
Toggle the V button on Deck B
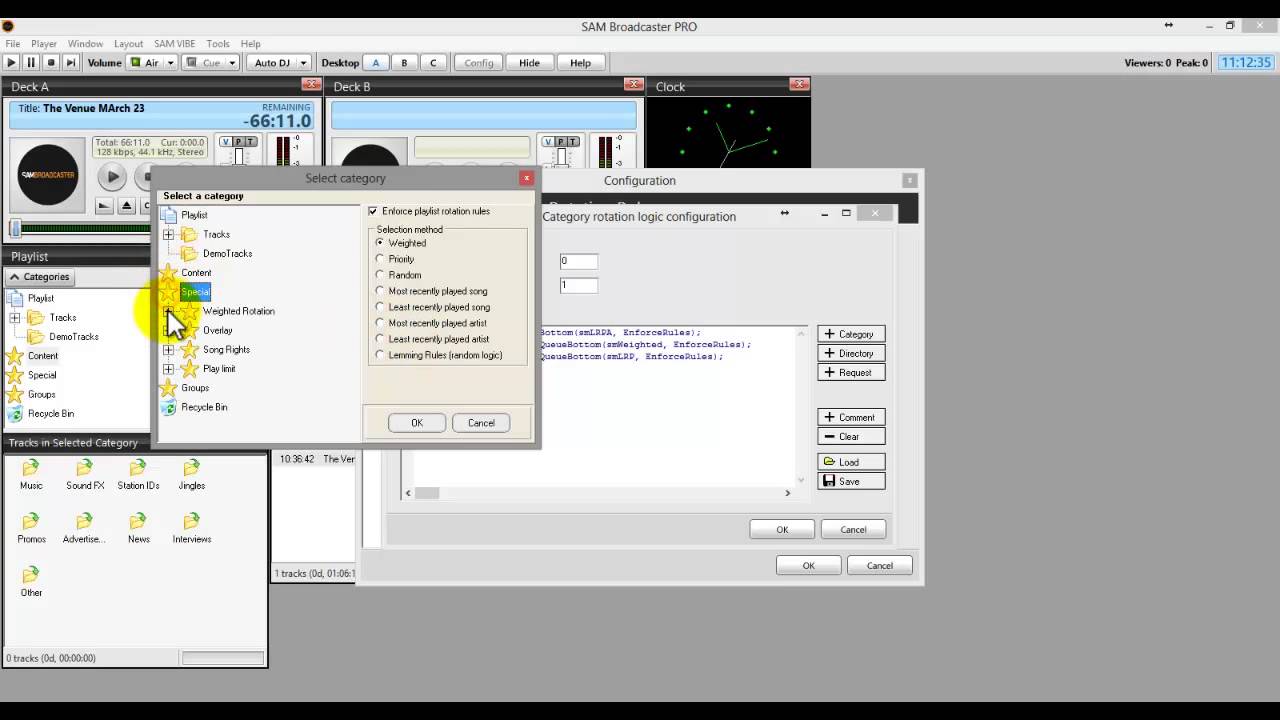click(546, 142)
